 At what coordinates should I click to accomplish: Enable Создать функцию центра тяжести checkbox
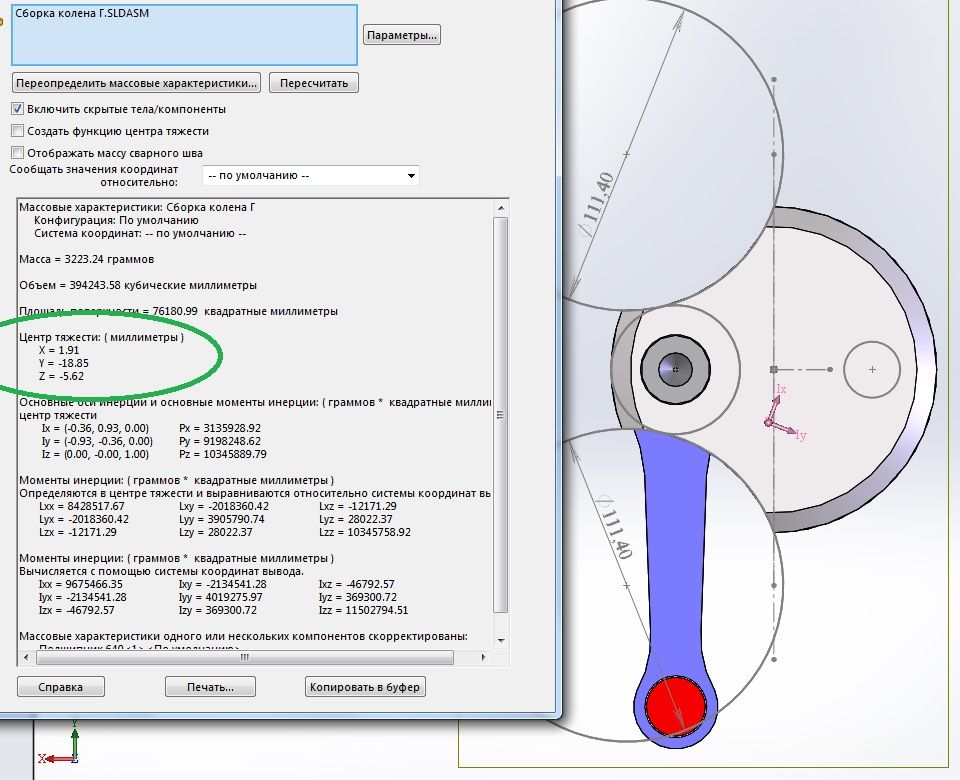(x=17, y=131)
